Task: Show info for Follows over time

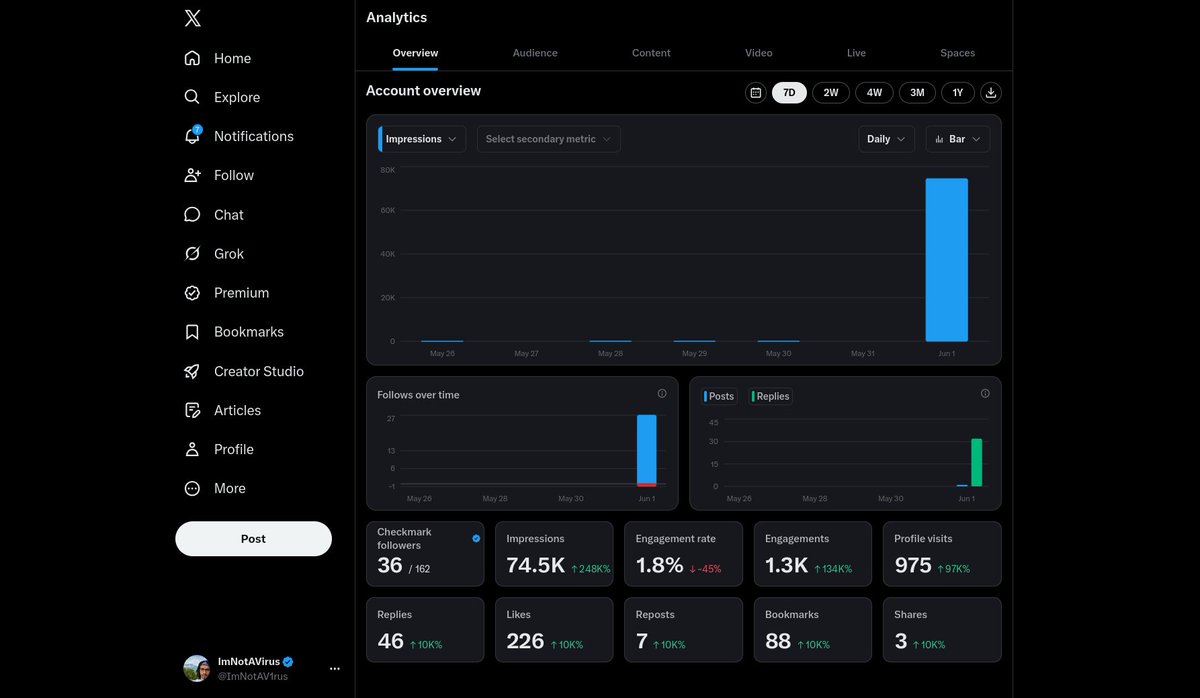Action: pos(662,394)
